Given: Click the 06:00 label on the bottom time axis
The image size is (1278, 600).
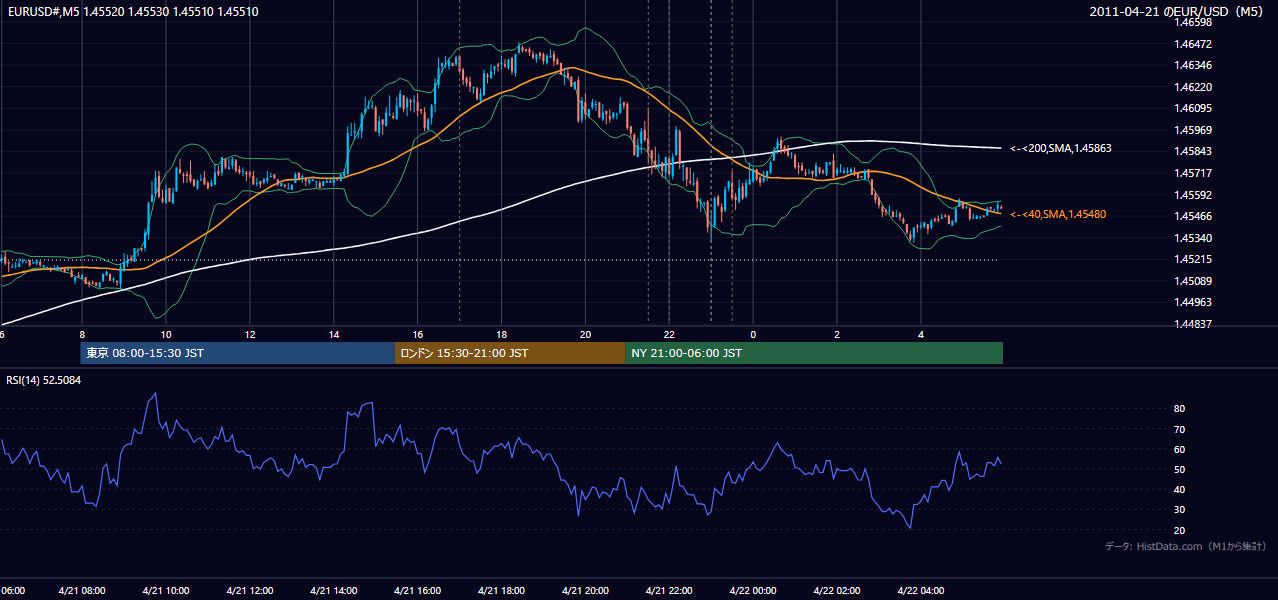Looking at the screenshot, I should tap(12, 590).
